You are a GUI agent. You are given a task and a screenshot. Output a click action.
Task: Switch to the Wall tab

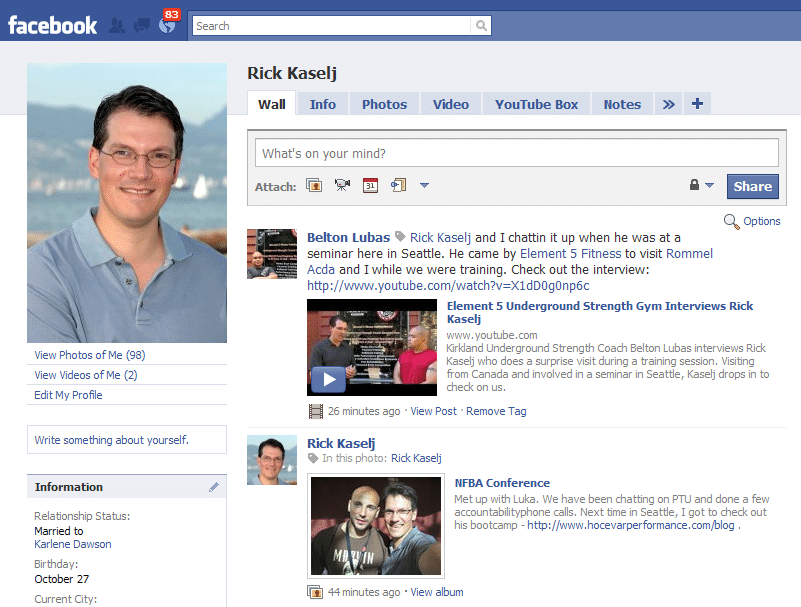point(271,104)
